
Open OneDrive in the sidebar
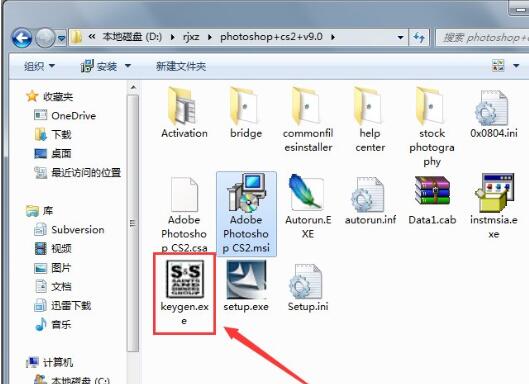[x=65, y=116]
